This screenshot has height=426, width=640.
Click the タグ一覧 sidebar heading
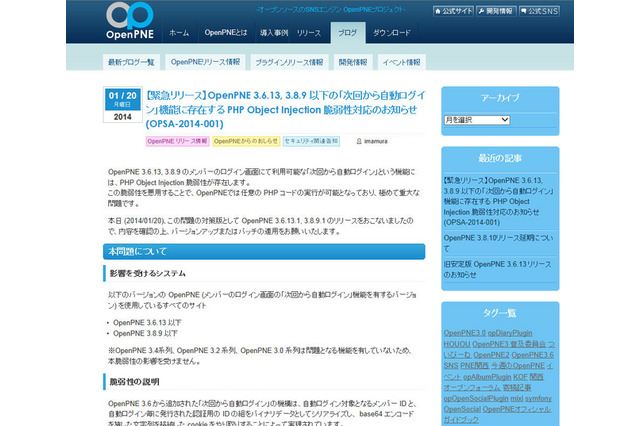coord(500,313)
